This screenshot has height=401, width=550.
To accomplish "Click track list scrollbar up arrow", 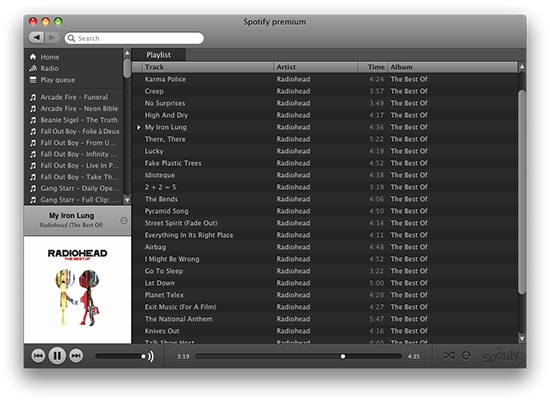I will pyautogui.click(x=522, y=67).
